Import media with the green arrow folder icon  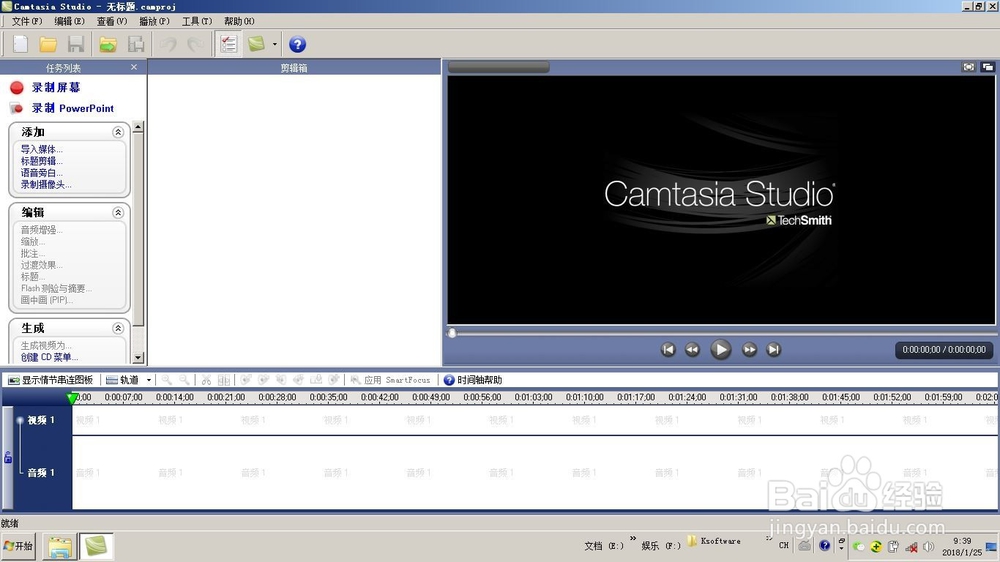point(108,44)
